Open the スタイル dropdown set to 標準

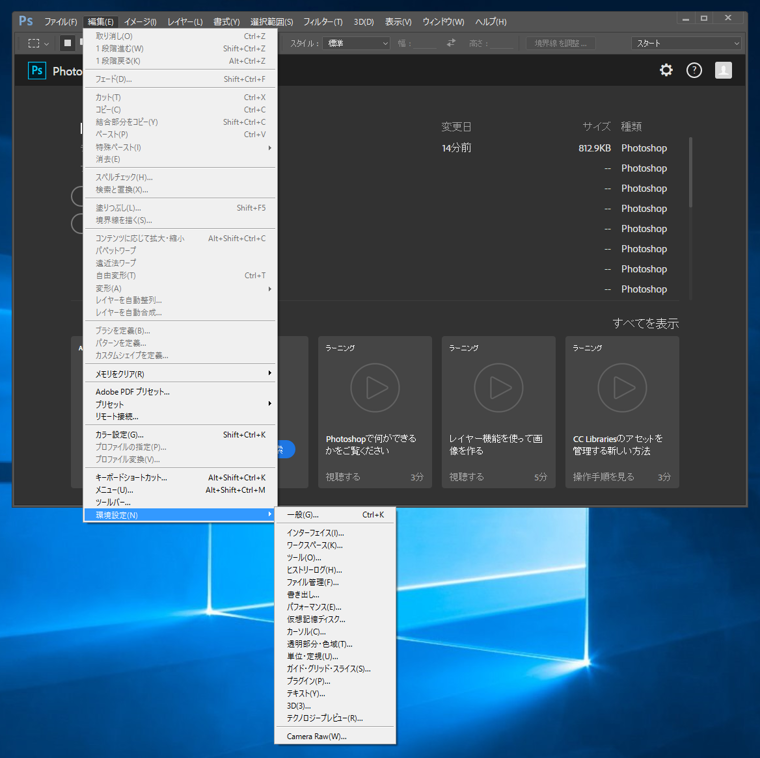coord(356,43)
